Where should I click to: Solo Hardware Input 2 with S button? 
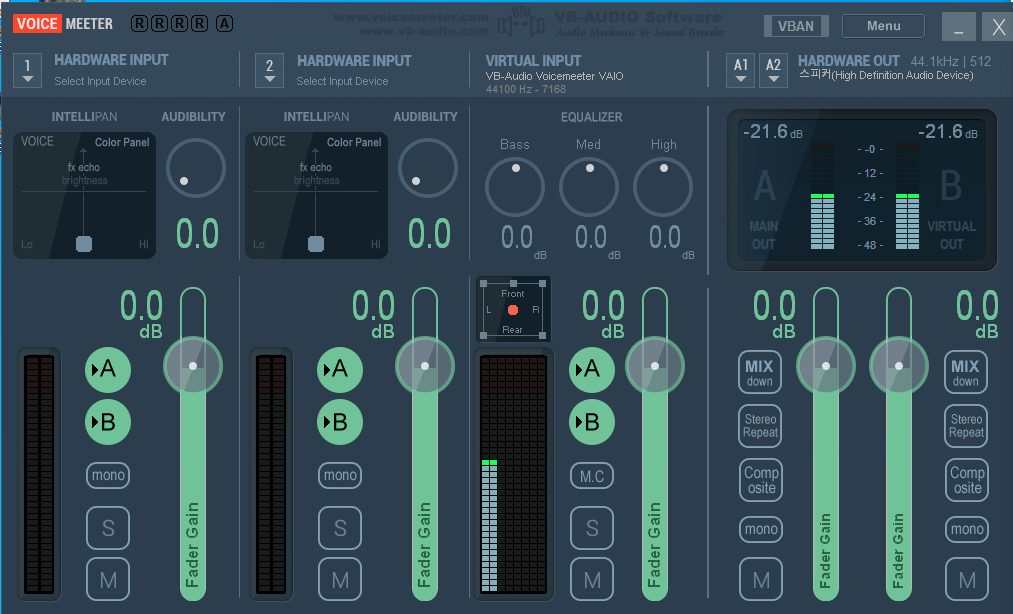pyautogui.click(x=340, y=528)
